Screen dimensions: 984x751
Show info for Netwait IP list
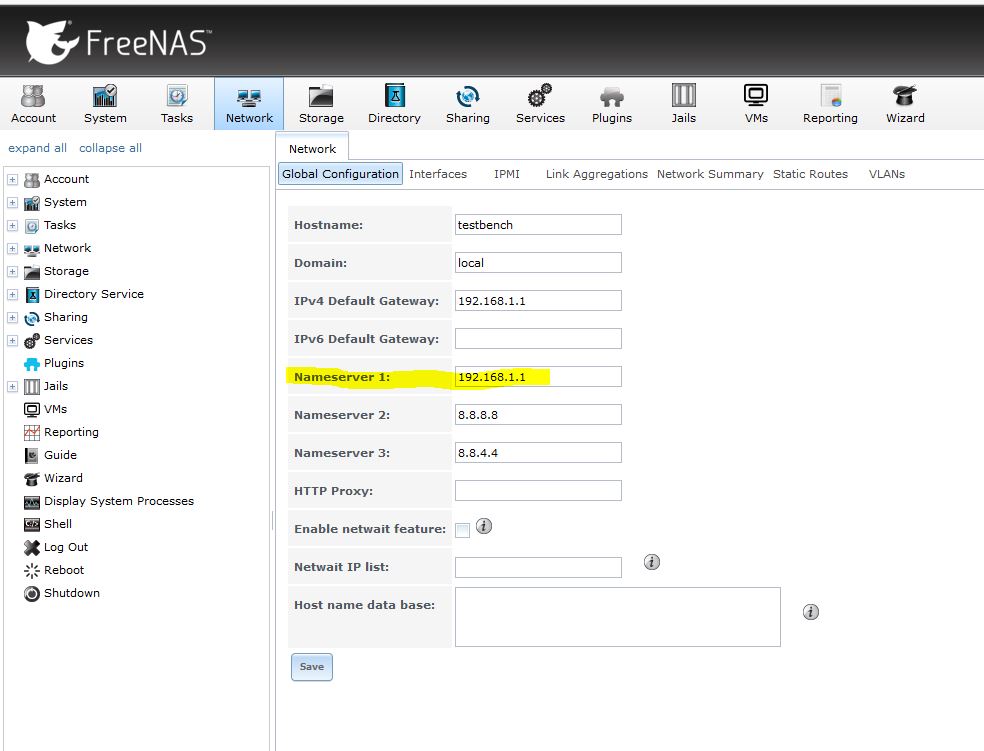[652, 562]
